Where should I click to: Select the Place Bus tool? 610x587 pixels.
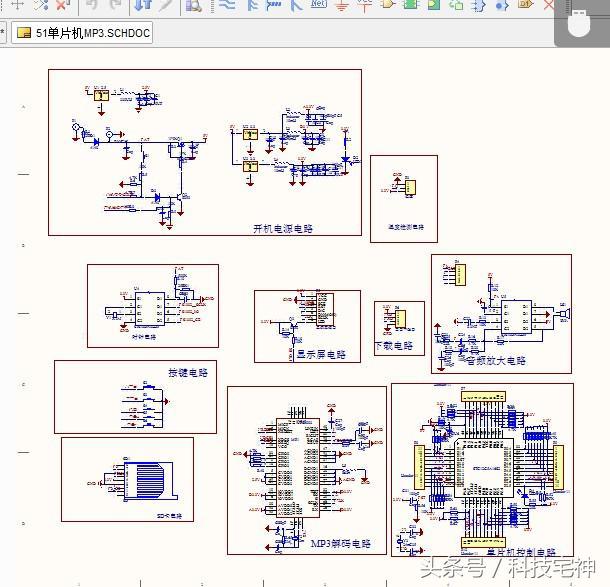tap(252, 5)
